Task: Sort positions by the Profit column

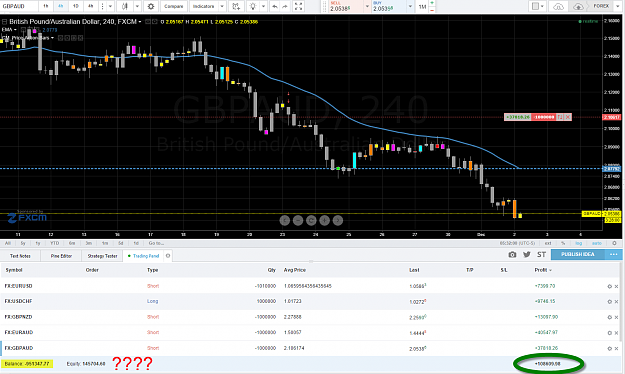Action: tap(543, 270)
